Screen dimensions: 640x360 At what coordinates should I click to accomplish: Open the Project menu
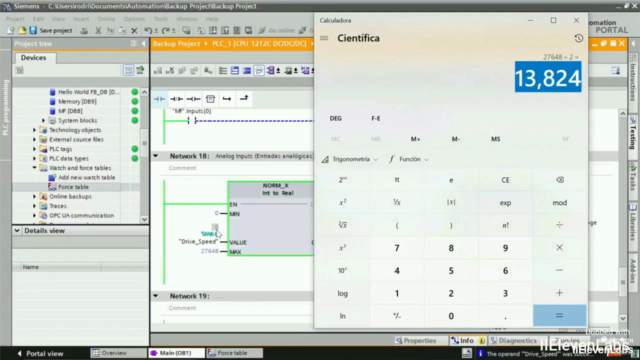15,19
